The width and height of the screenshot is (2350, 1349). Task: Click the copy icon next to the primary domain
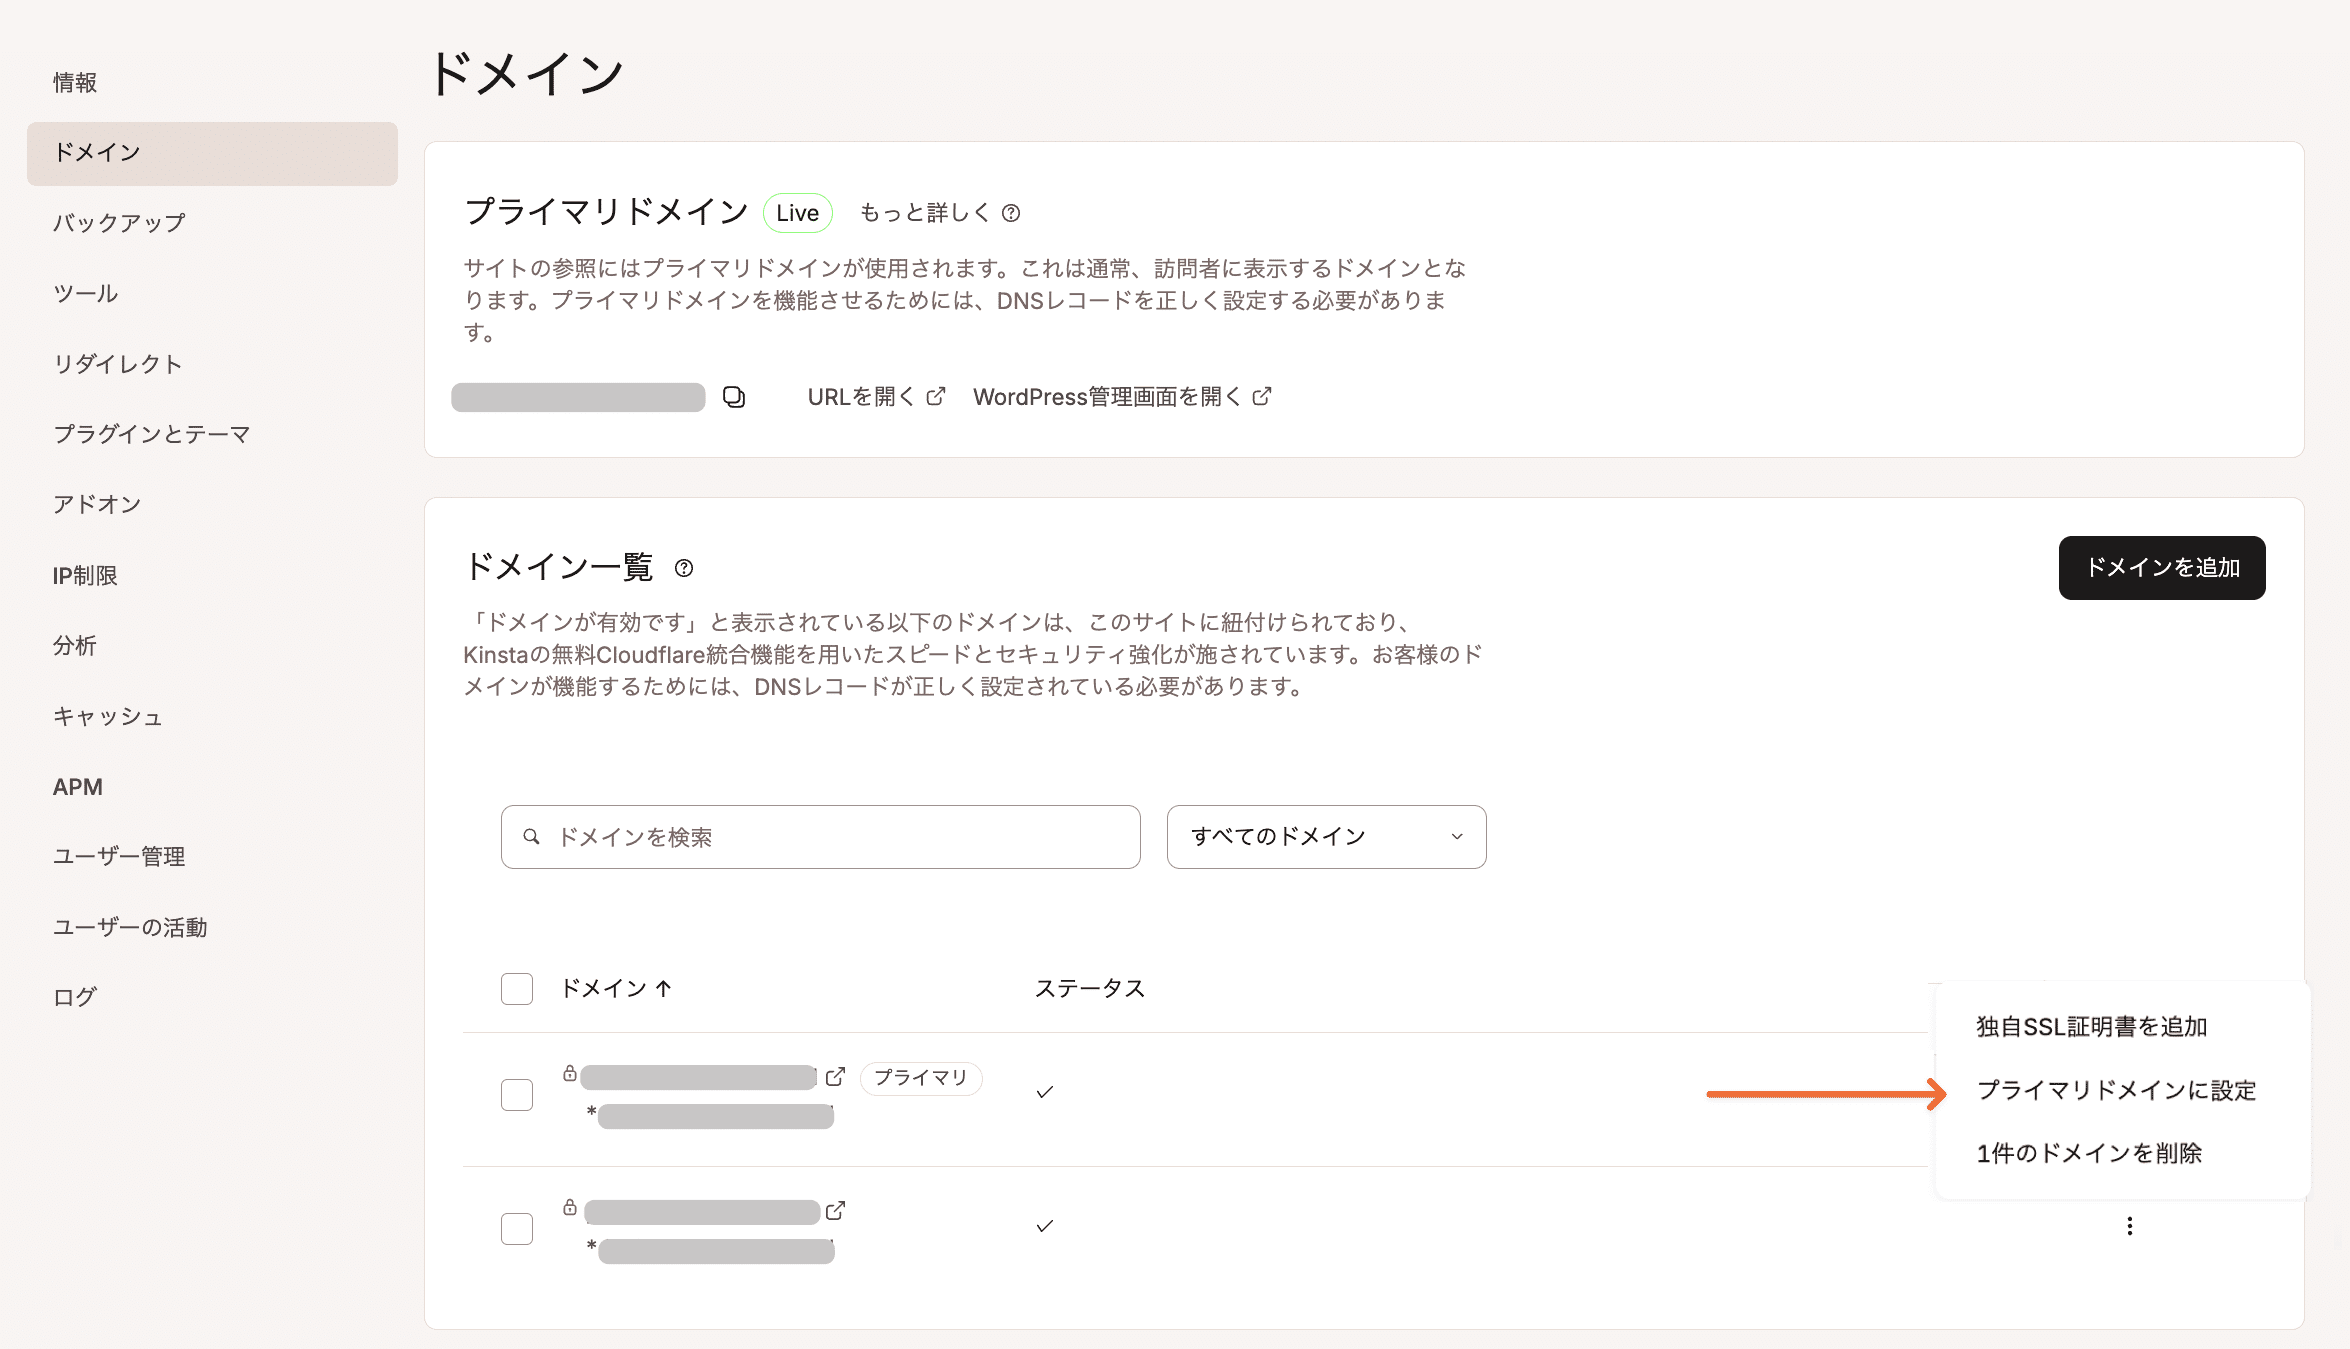click(x=733, y=397)
